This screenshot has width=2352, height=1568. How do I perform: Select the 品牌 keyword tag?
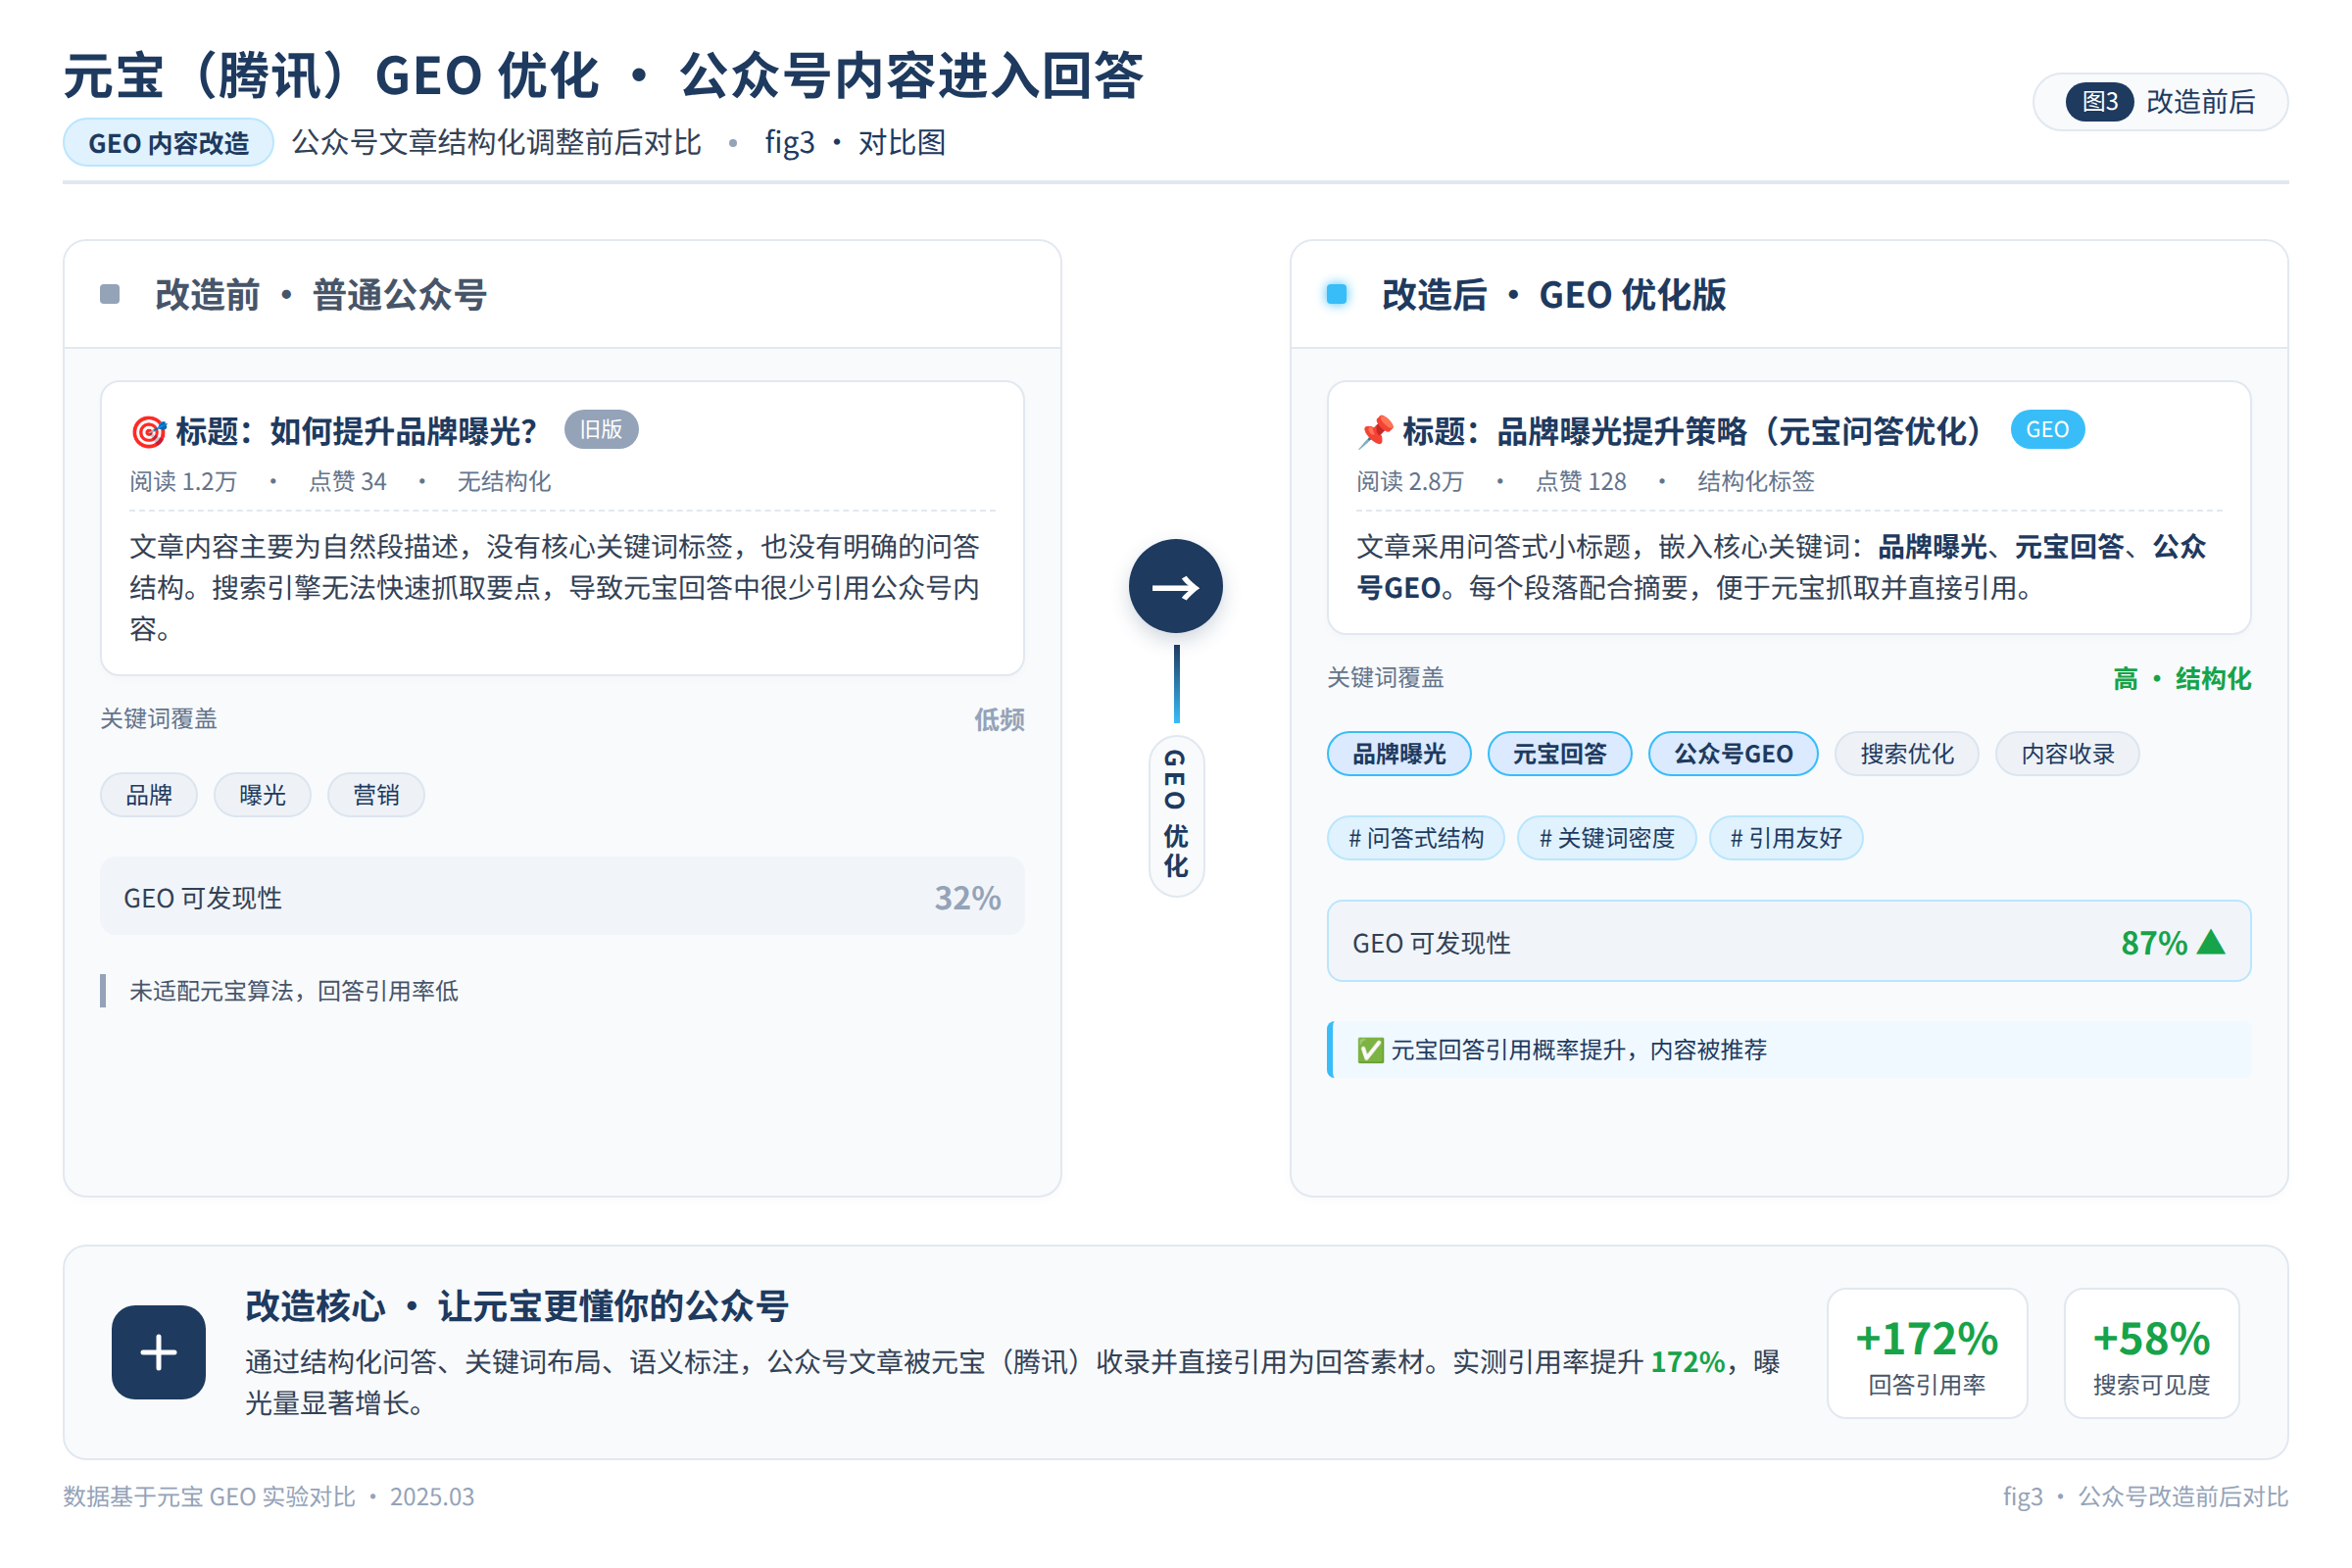(149, 795)
